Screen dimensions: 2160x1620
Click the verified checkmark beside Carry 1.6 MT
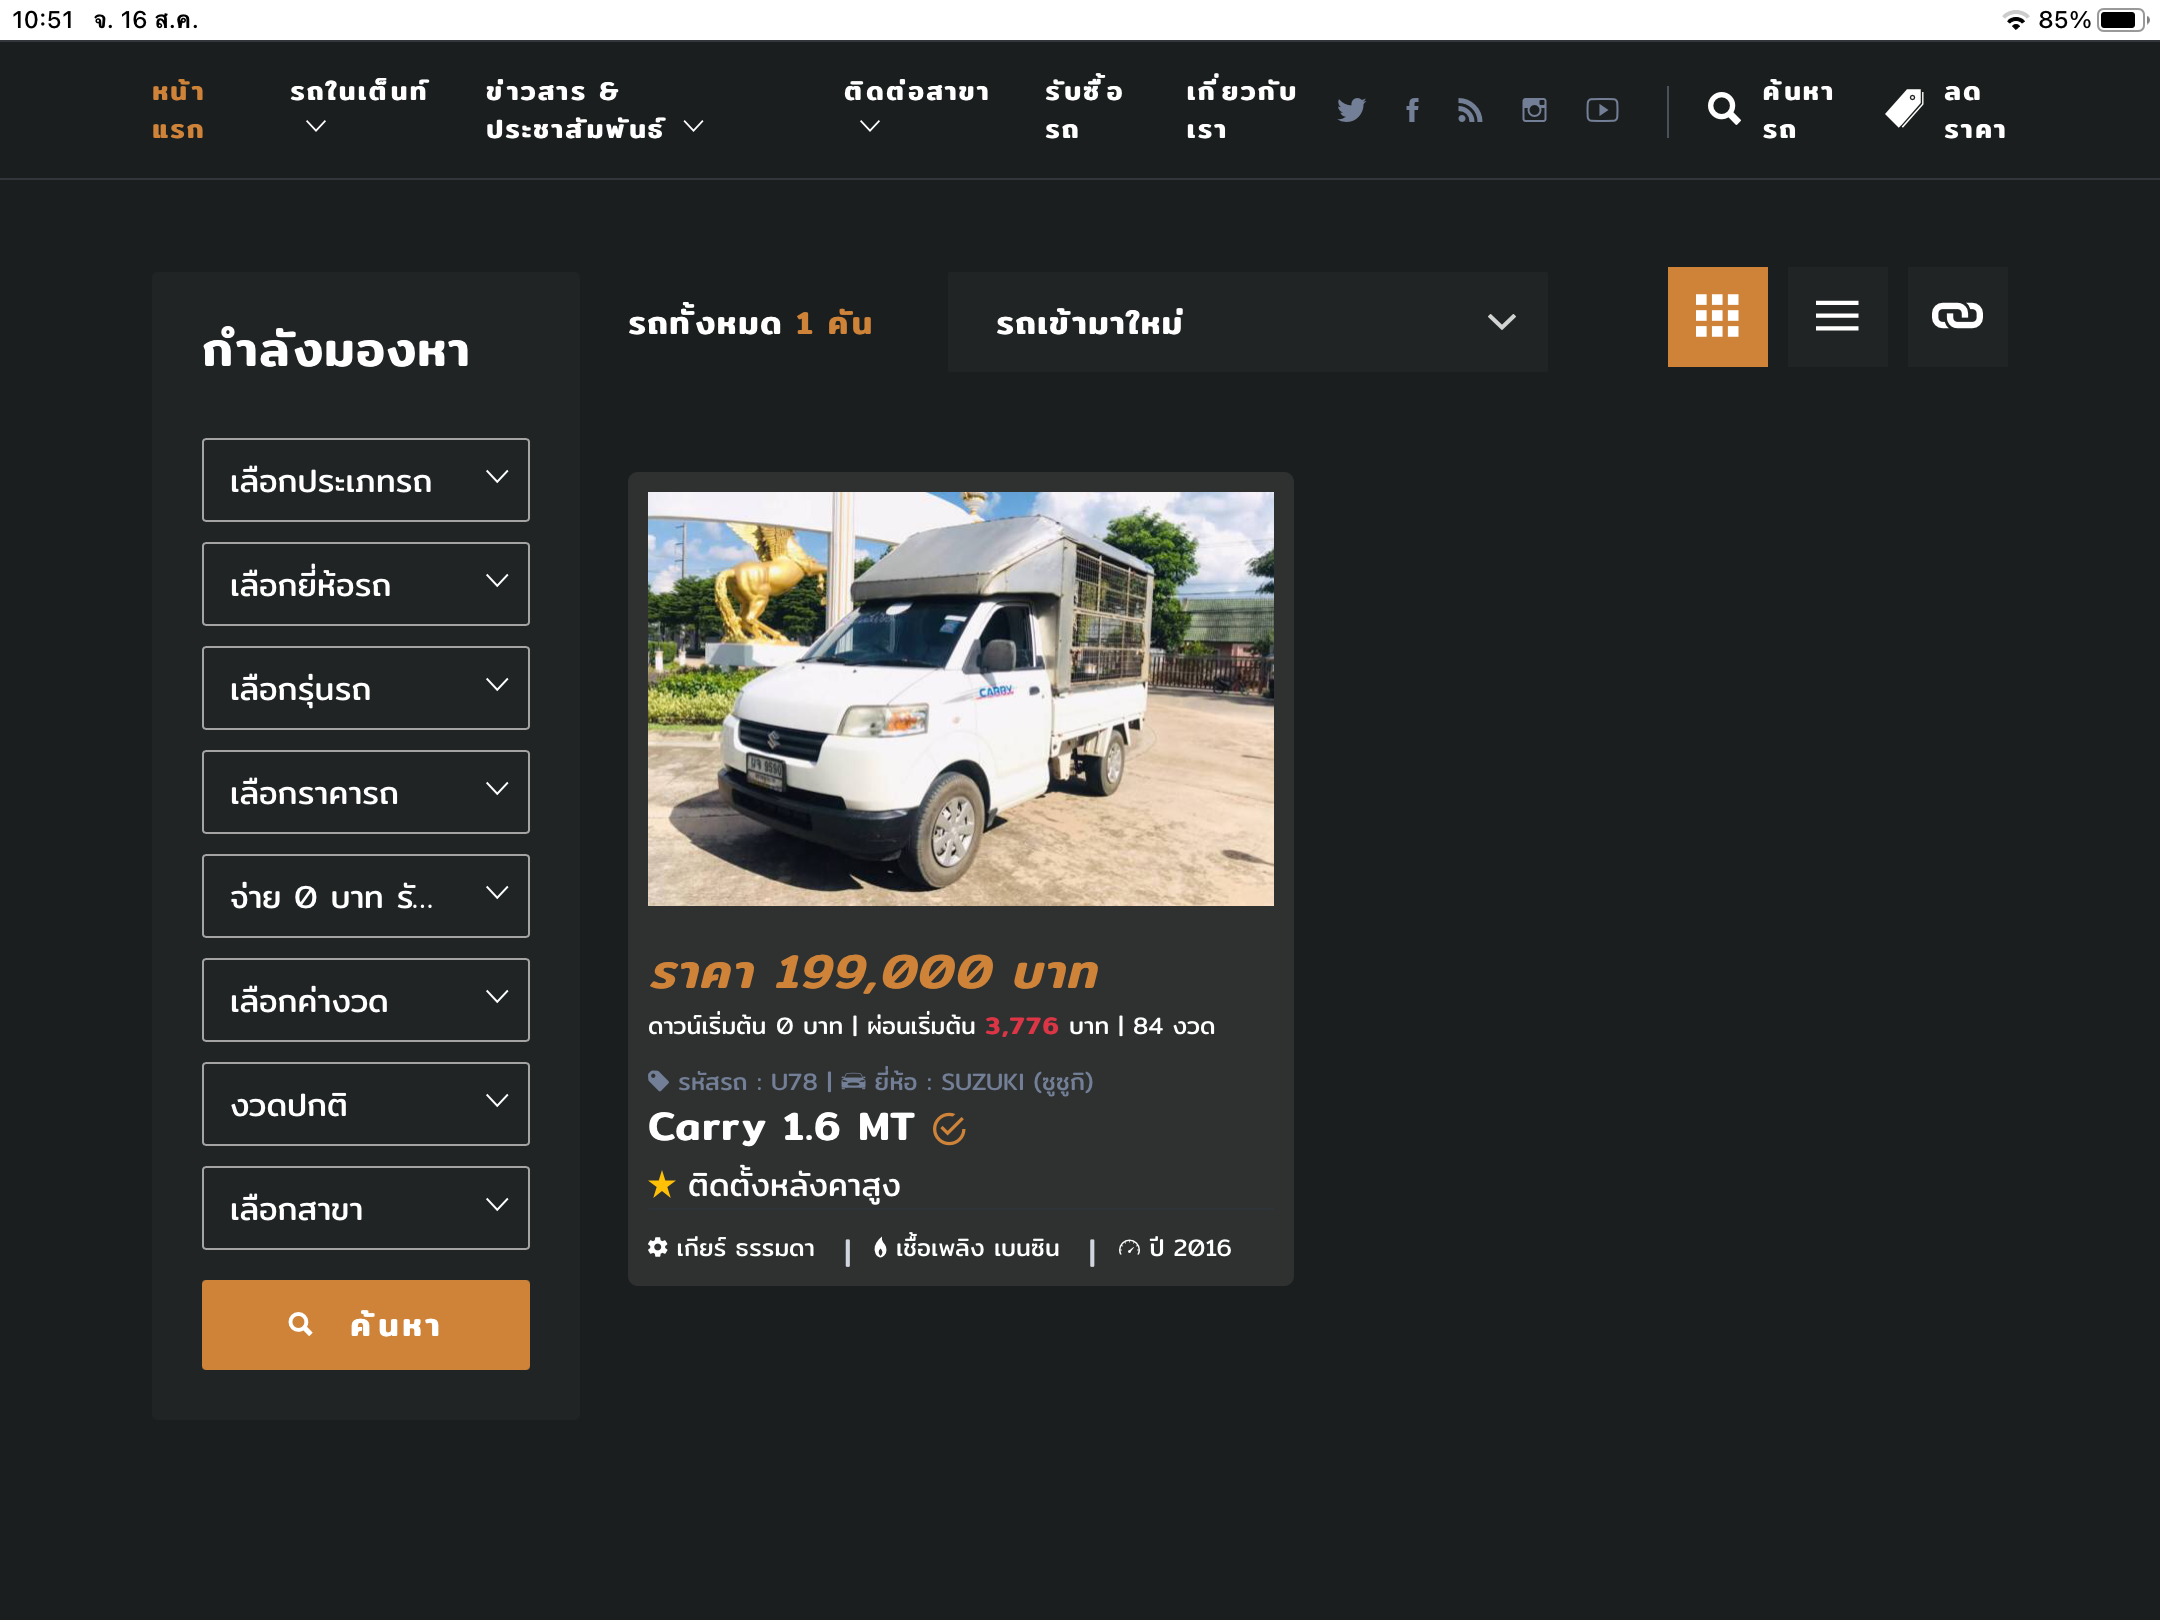[949, 1129]
